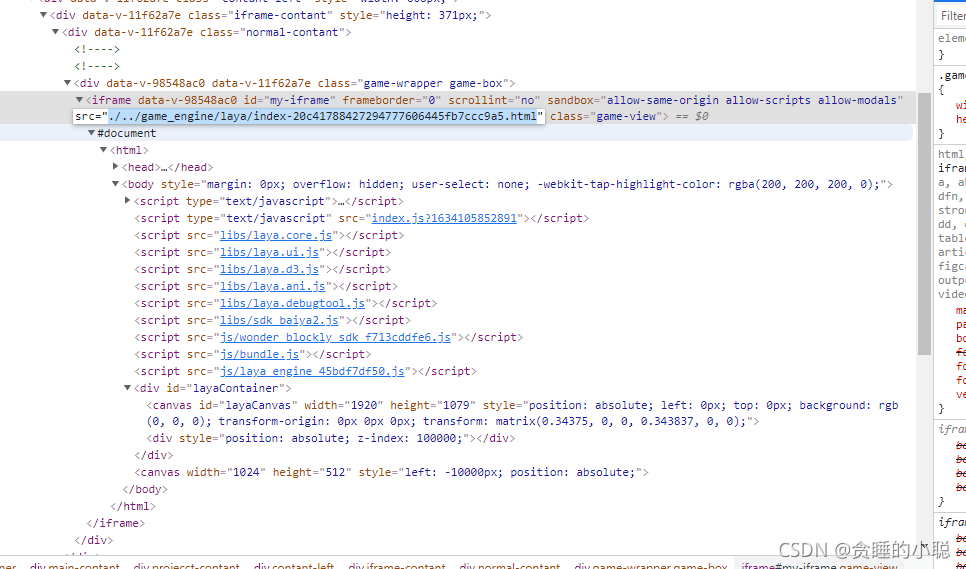Select div.iframe-contant breadcrumb
The width and height of the screenshot is (966, 569).
pyautogui.click(x=396, y=565)
